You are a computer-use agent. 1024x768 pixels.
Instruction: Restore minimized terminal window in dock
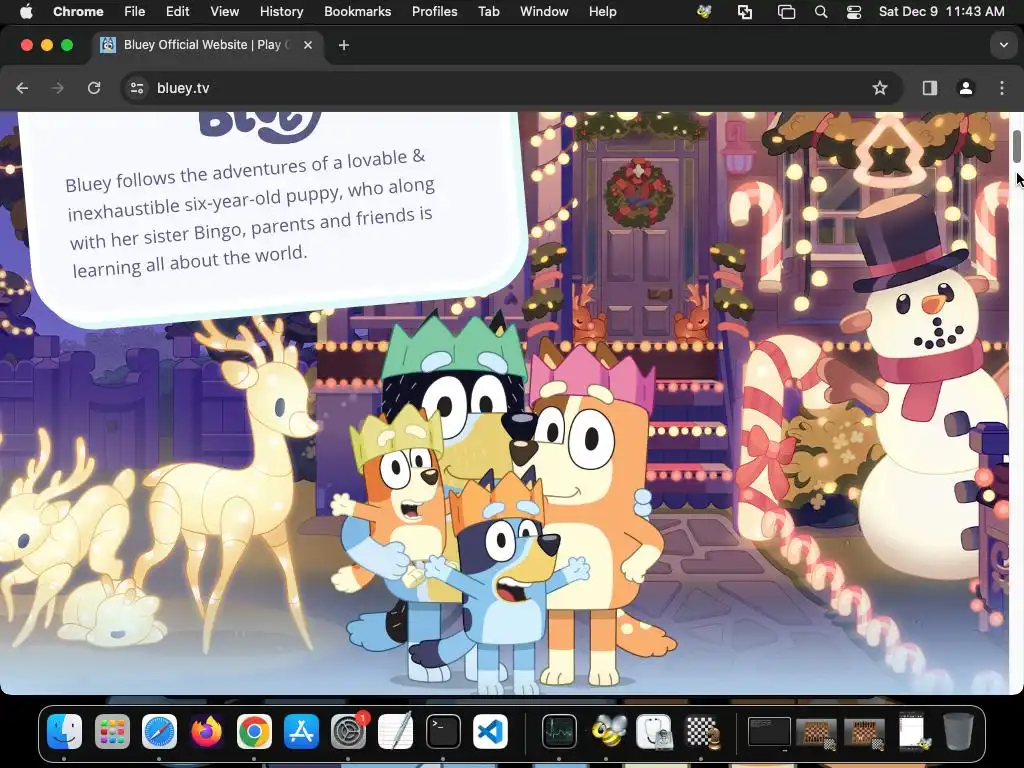click(x=769, y=731)
